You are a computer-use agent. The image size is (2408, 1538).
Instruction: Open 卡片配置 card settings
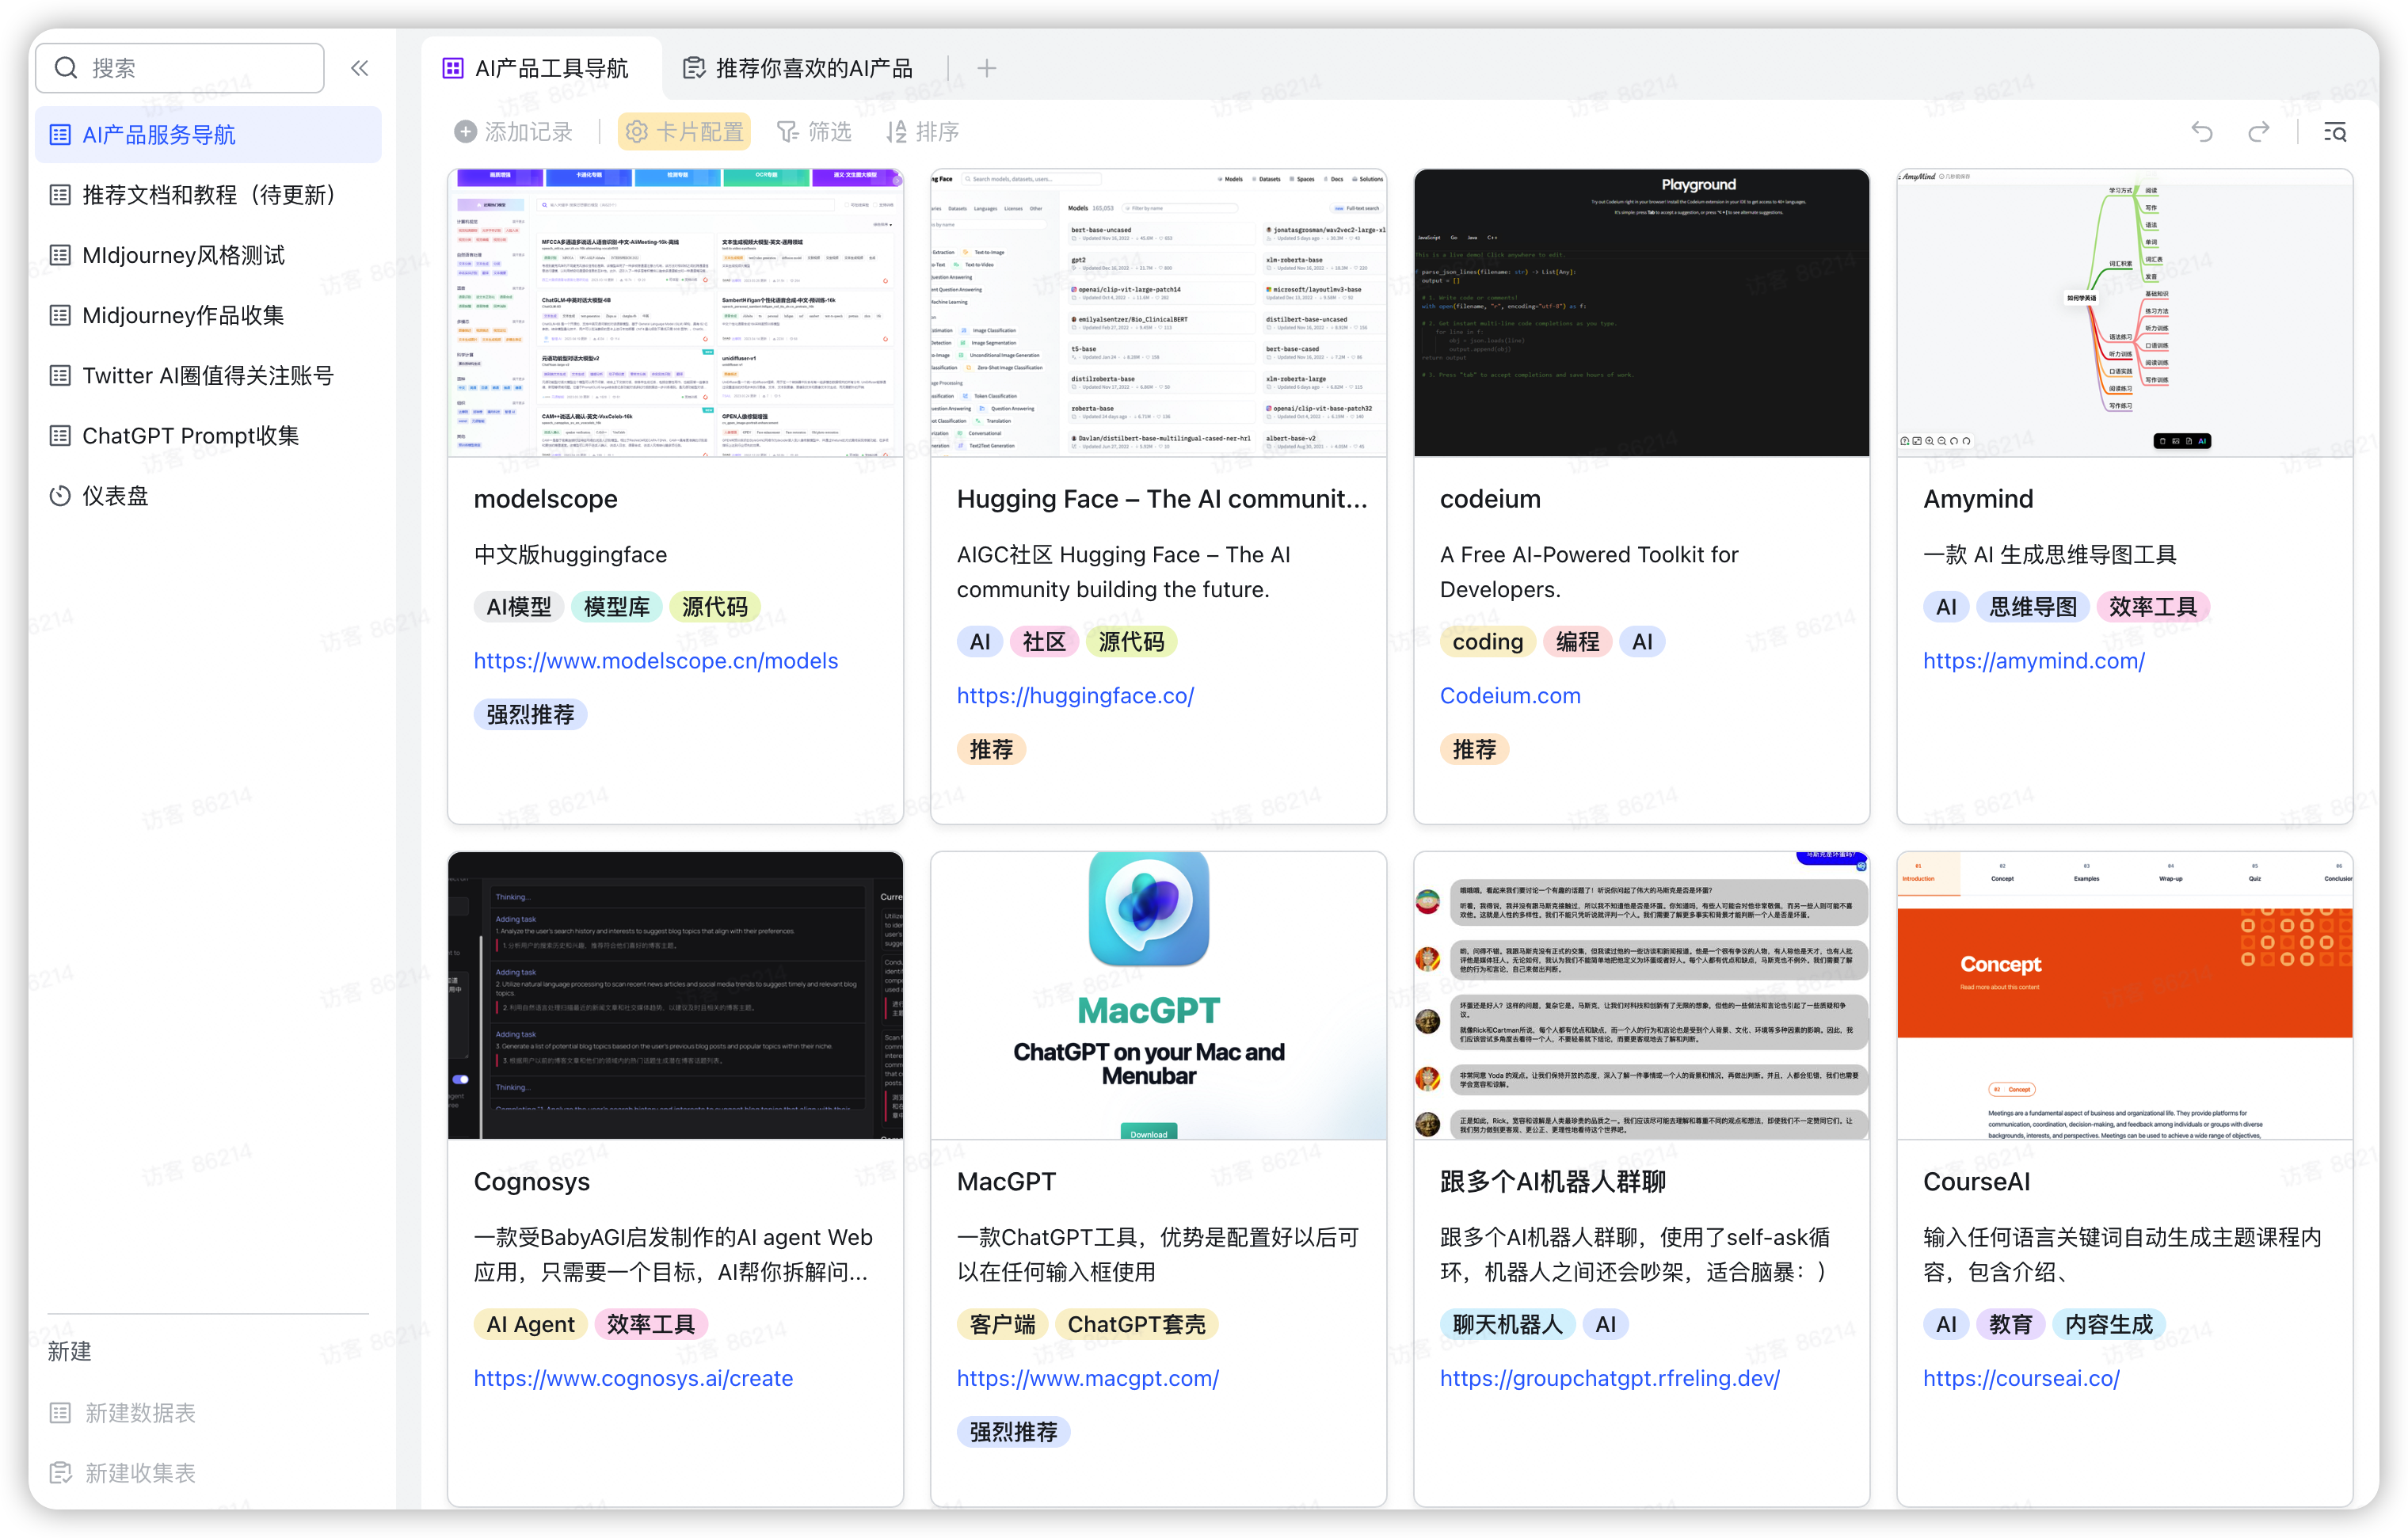tap(685, 132)
